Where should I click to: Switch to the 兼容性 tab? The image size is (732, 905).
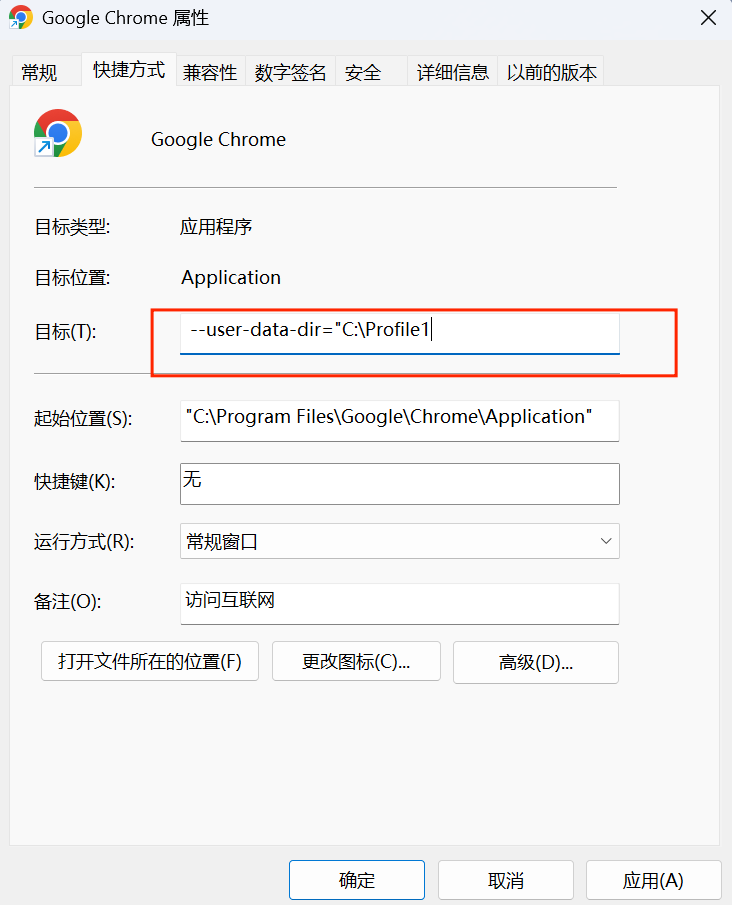(210, 73)
